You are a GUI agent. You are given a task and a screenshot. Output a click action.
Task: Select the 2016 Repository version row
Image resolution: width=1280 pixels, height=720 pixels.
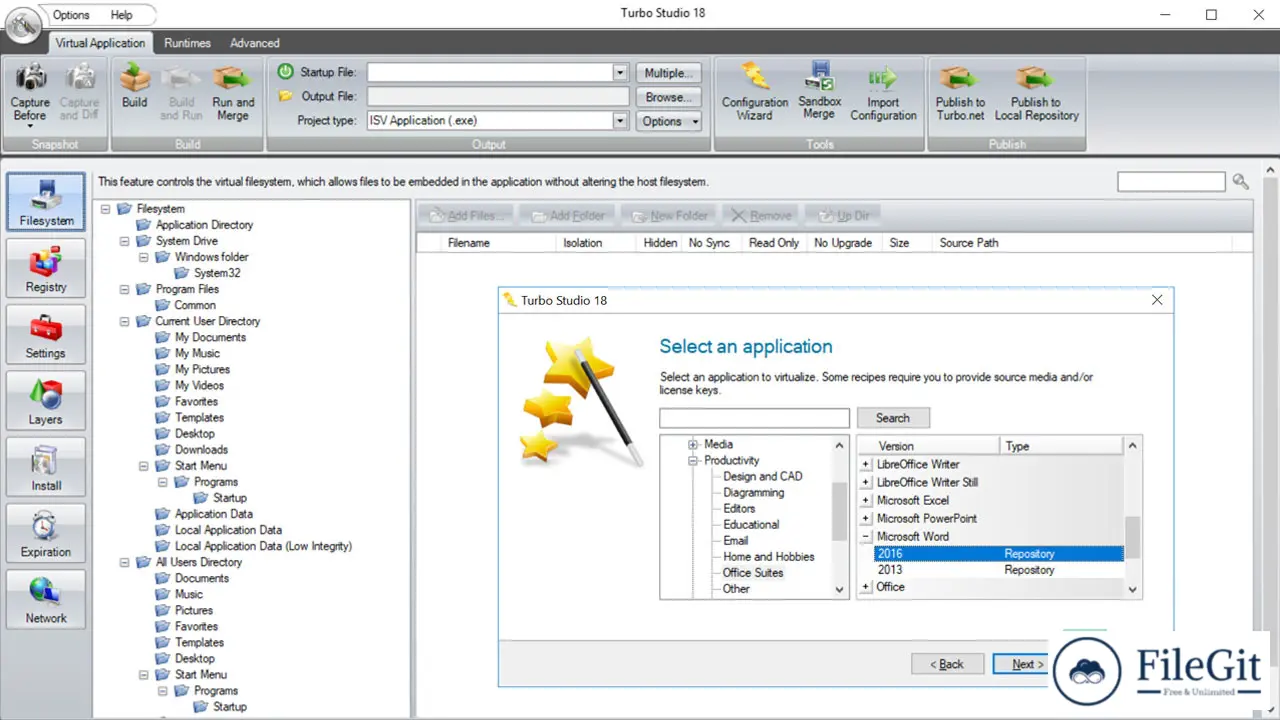998,554
